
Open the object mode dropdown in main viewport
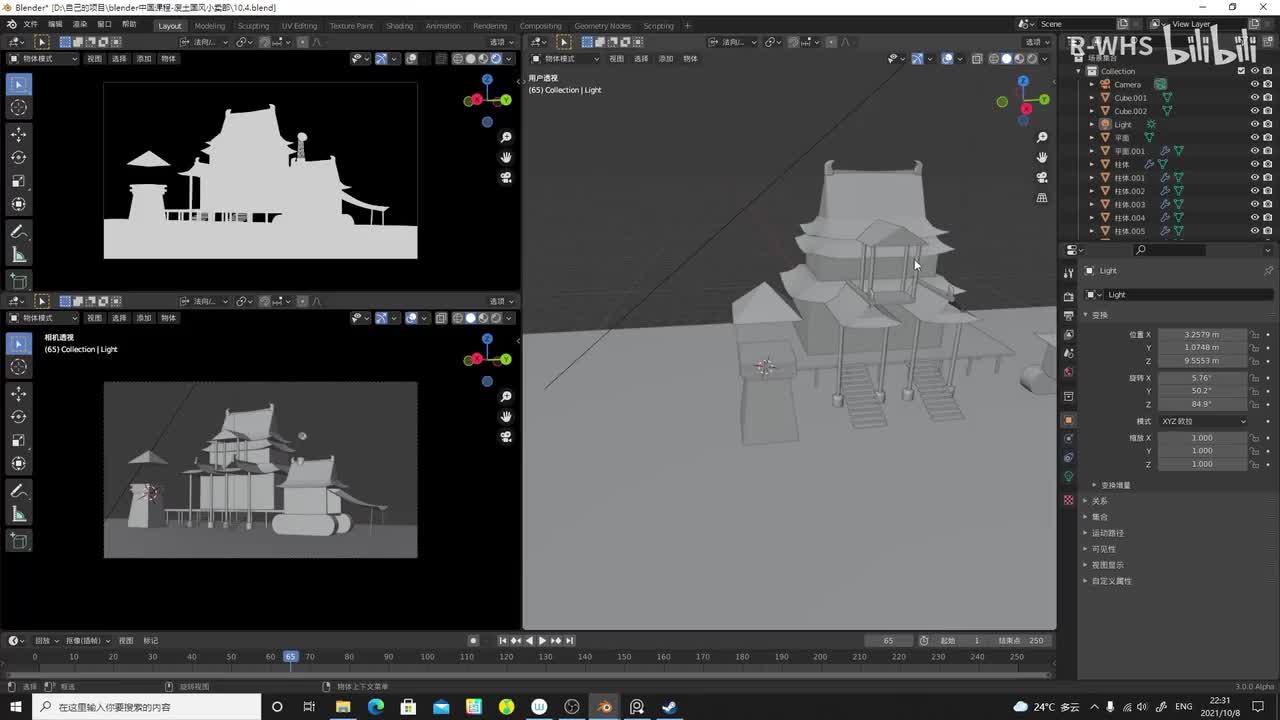(x=564, y=59)
